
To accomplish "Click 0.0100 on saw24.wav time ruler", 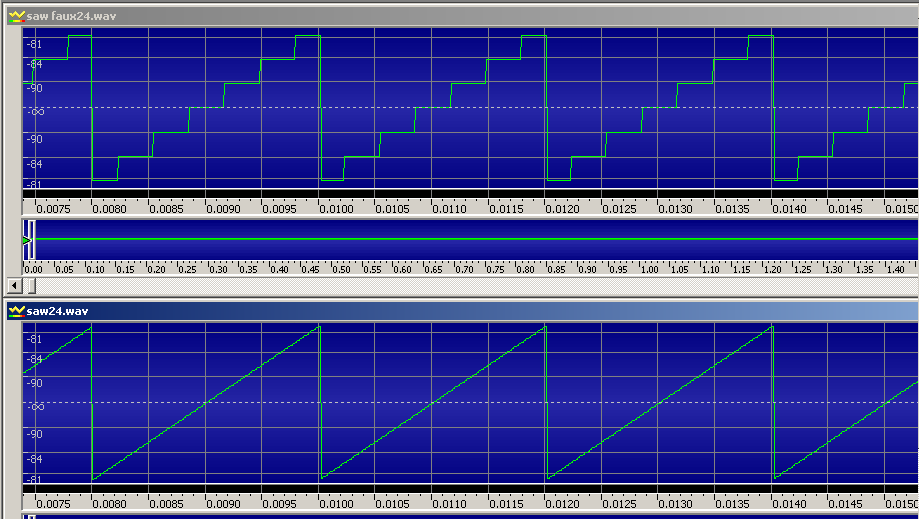I will [336, 504].
